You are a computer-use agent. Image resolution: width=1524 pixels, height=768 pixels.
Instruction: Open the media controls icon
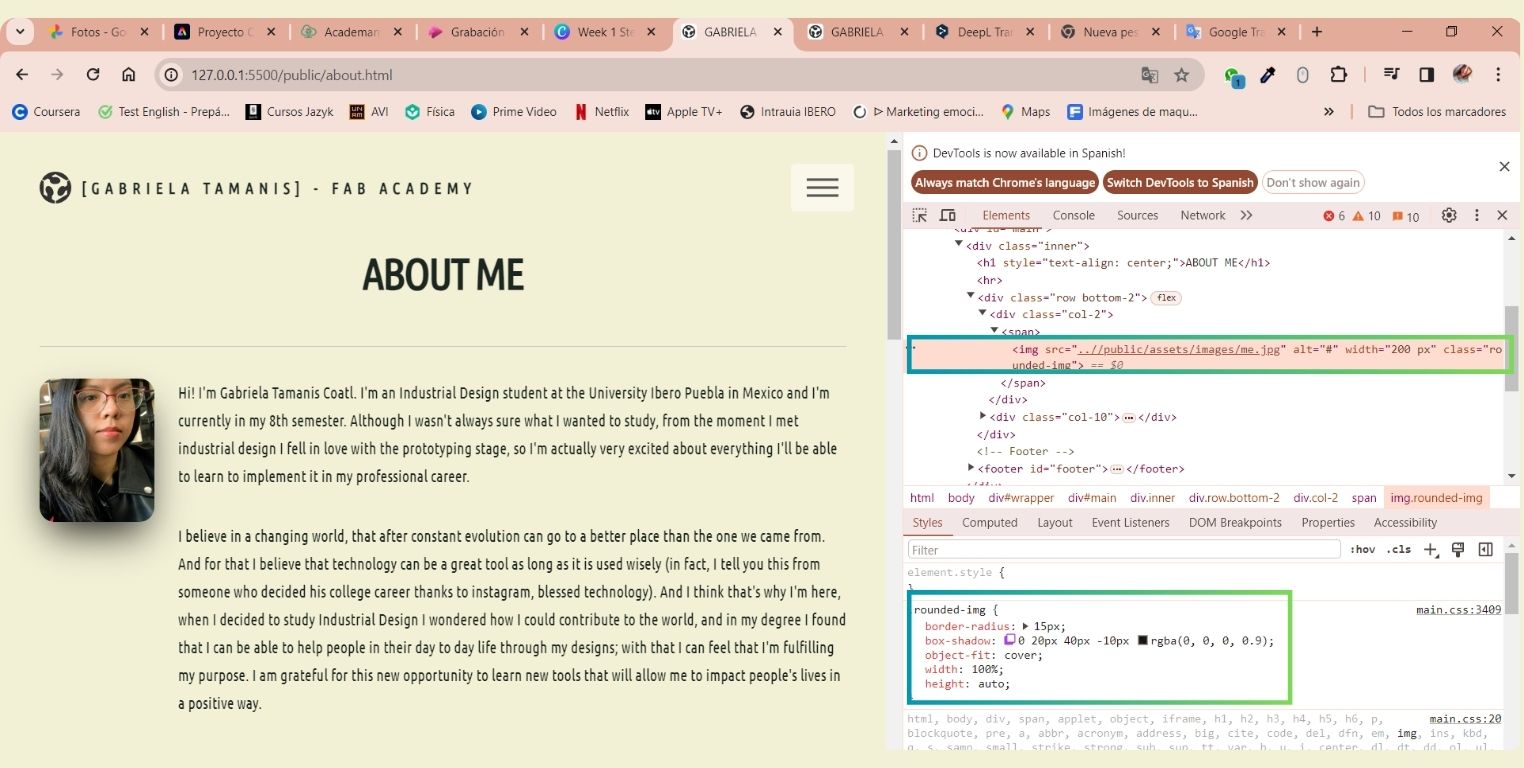point(1391,75)
